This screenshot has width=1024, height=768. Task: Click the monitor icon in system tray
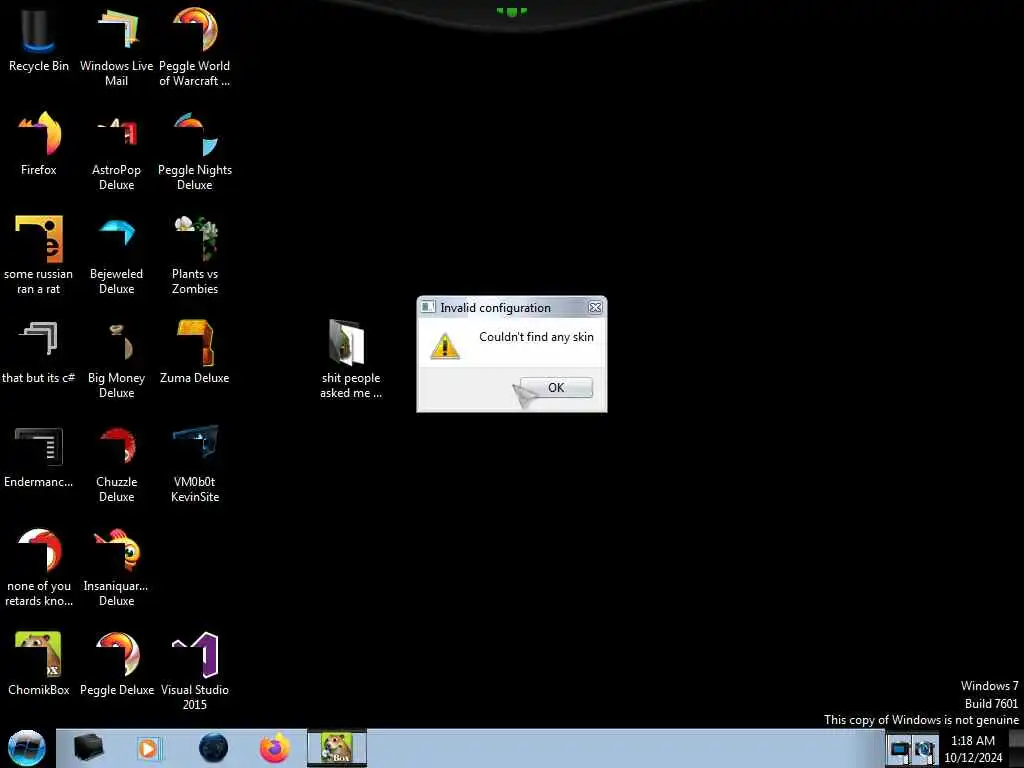tap(900, 749)
